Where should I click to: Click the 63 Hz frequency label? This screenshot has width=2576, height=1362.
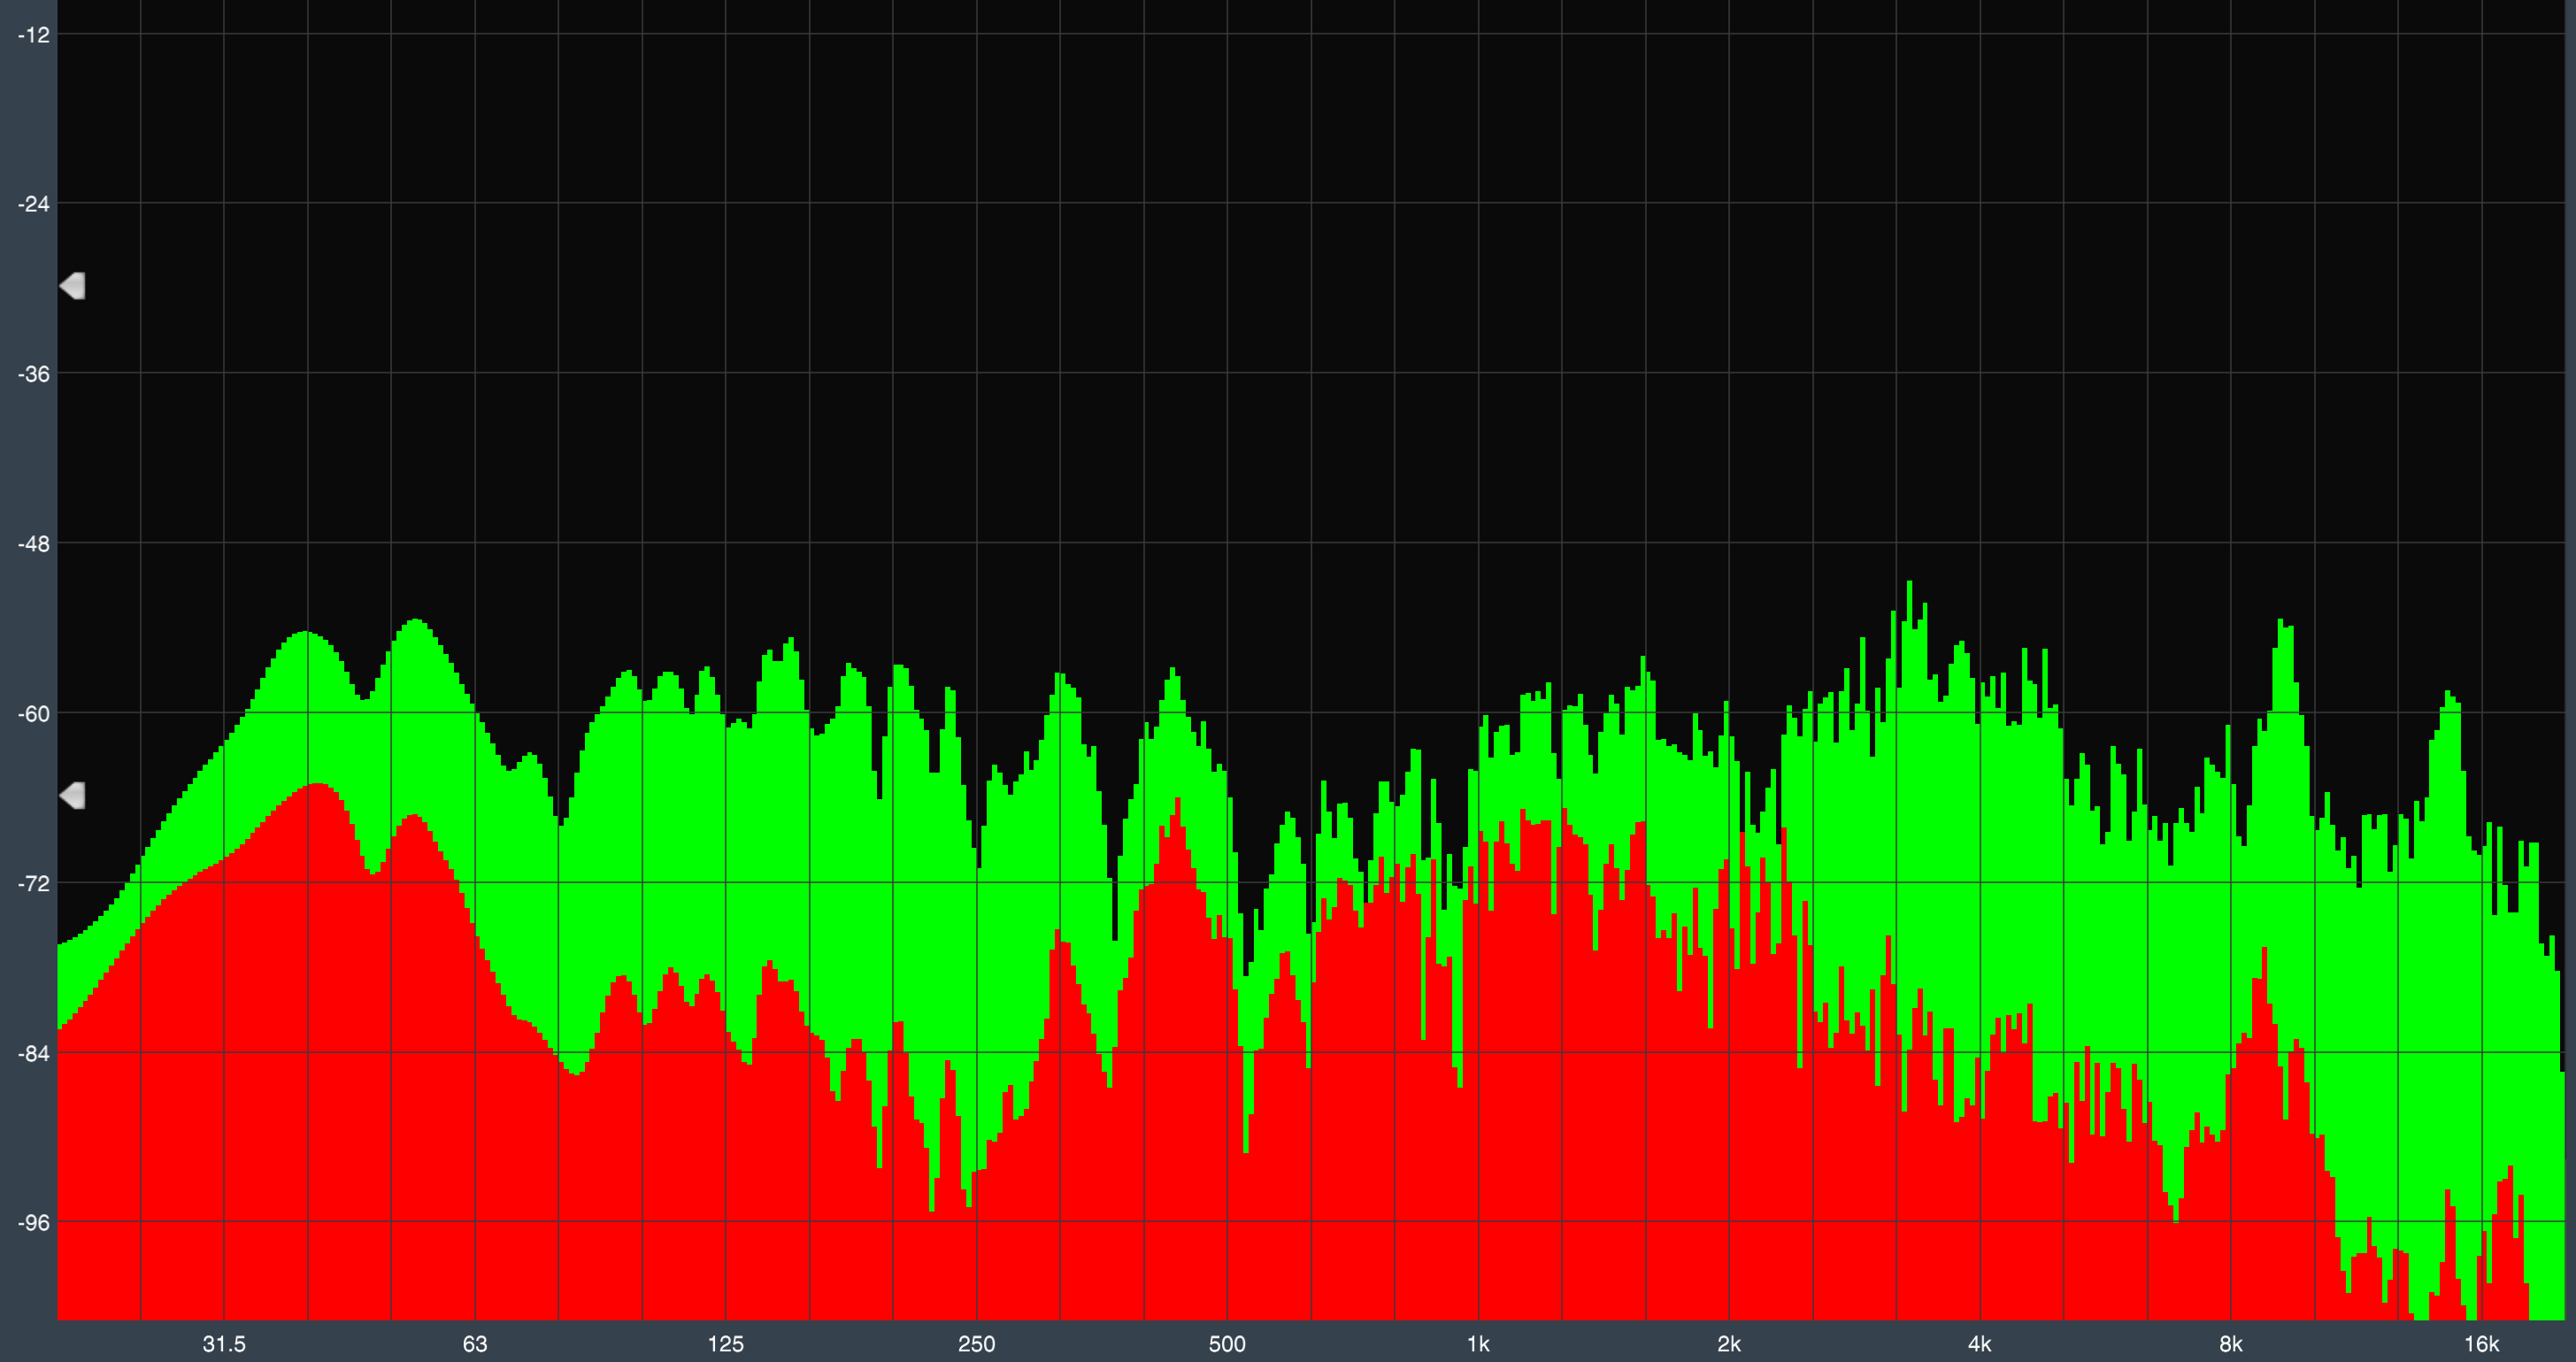tap(475, 1344)
